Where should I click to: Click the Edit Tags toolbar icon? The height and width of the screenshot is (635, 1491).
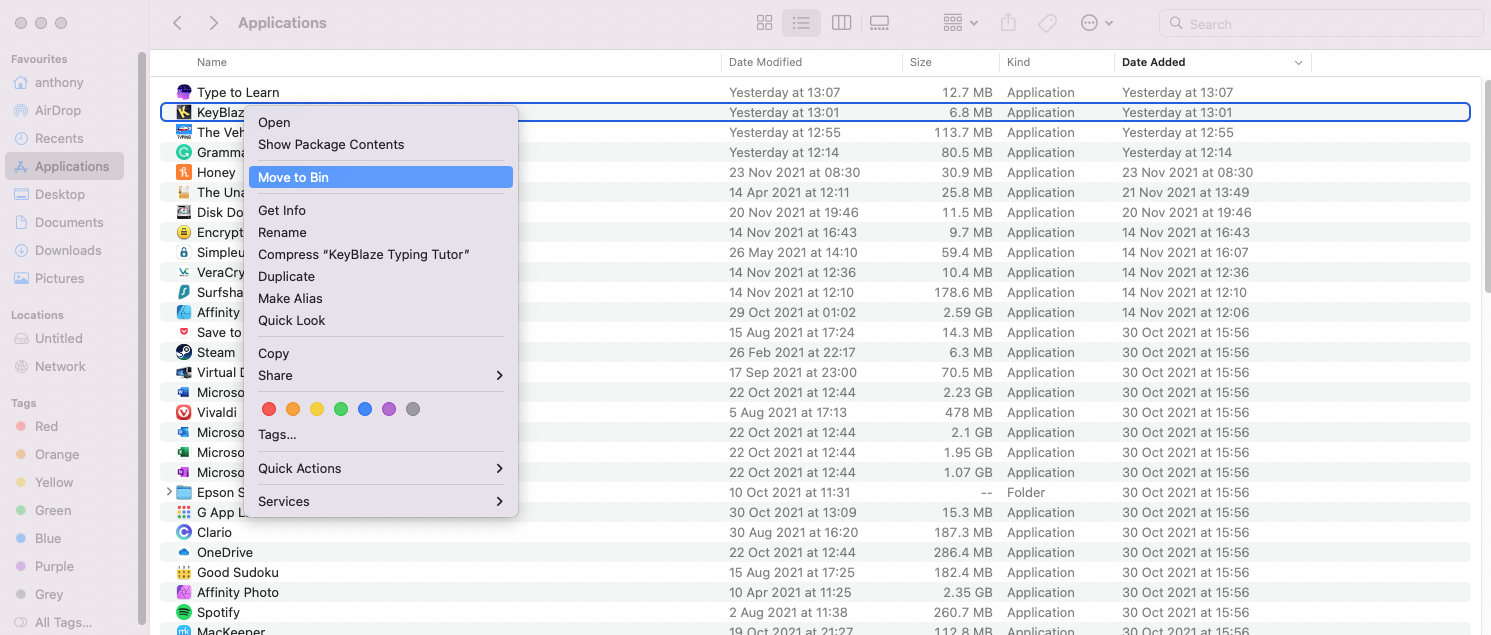(x=1048, y=23)
